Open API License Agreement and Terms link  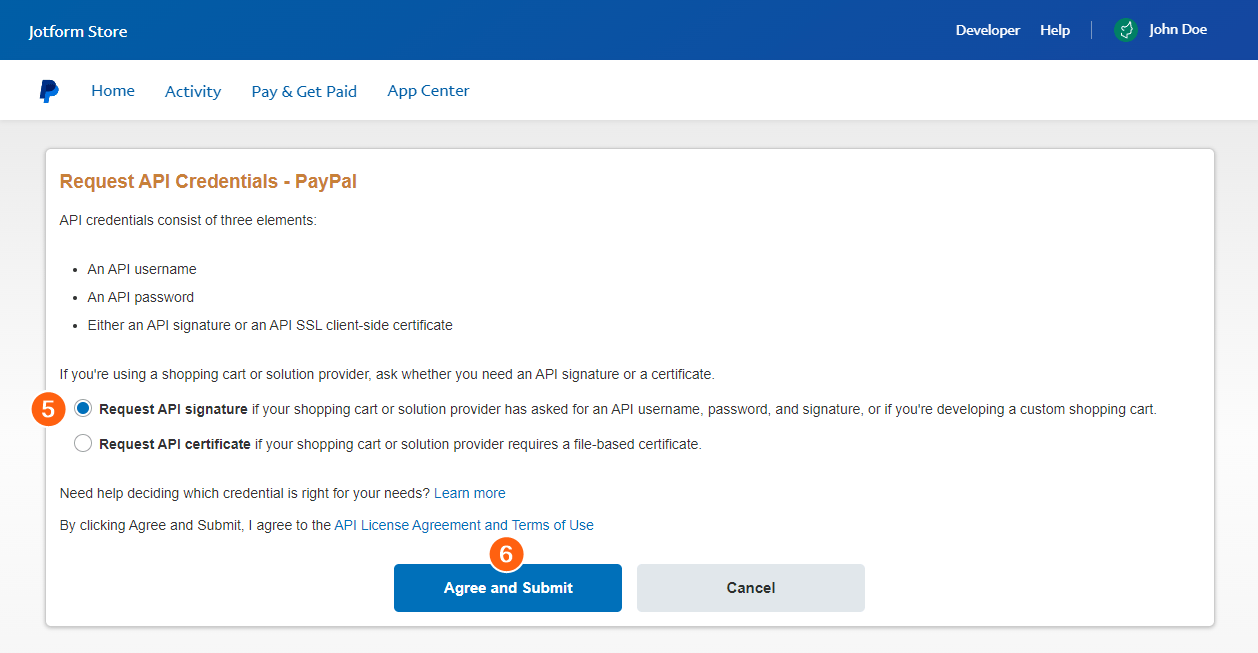(x=464, y=525)
